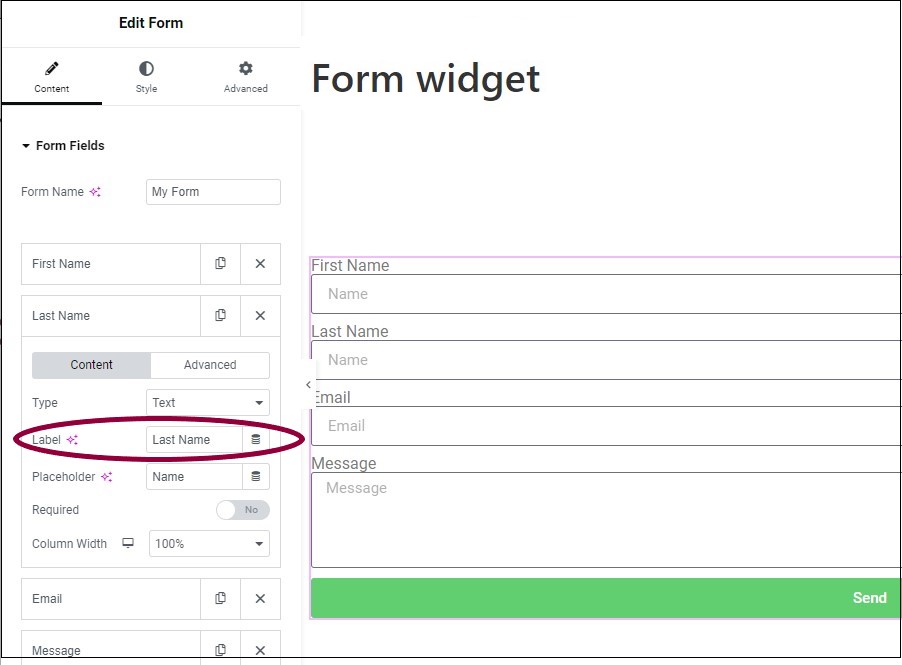This screenshot has width=902, height=665.
Task: Delete the Last Name field item
Action: 260,315
